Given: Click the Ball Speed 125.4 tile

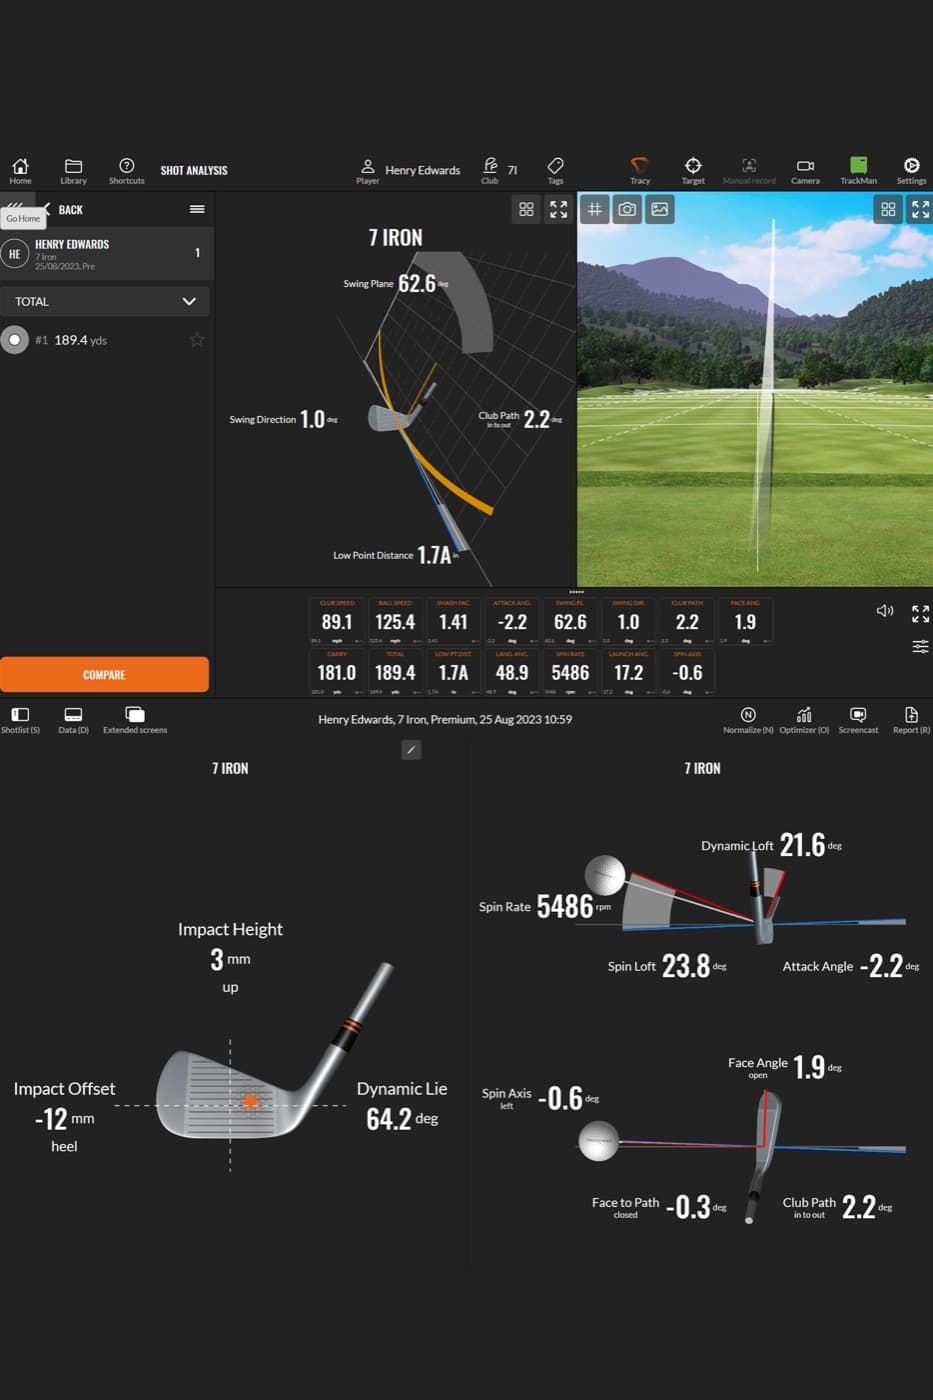Looking at the screenshot, I should point(395,621).
